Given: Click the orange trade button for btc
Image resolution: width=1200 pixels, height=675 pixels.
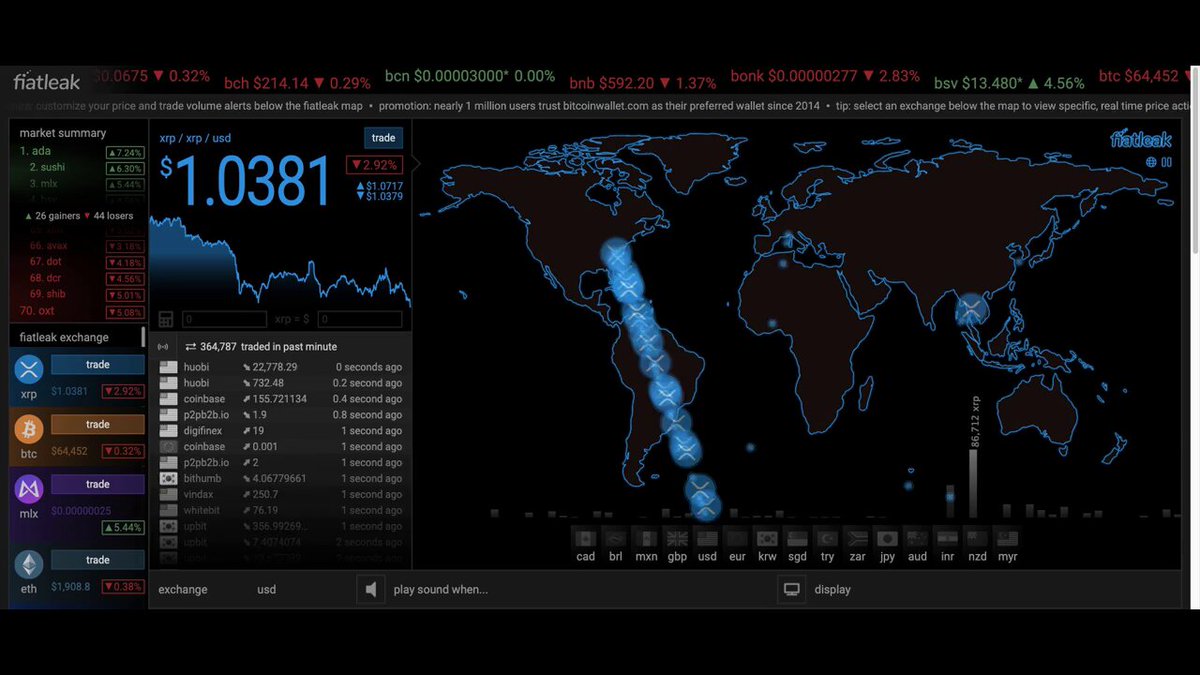Looking at the screenshot, I should click(x=98, y=425).
